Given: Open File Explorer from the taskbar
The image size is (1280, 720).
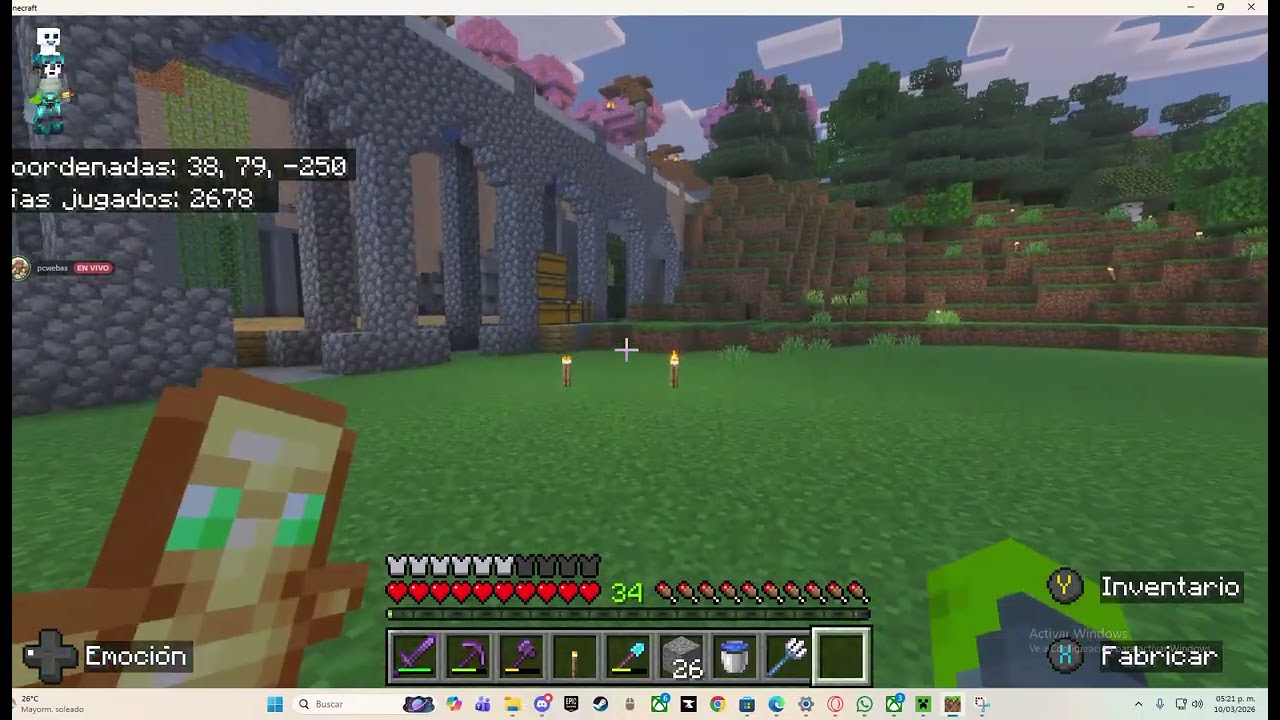Looking at the screenshot, I should (x=513, y=704).
